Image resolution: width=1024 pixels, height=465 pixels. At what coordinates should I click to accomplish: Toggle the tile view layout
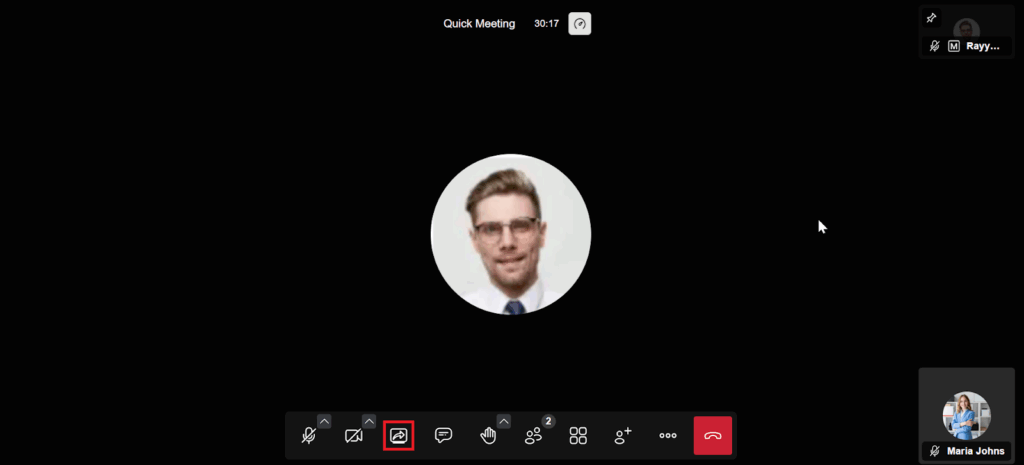pyautogui.click(x=578, y=436)
